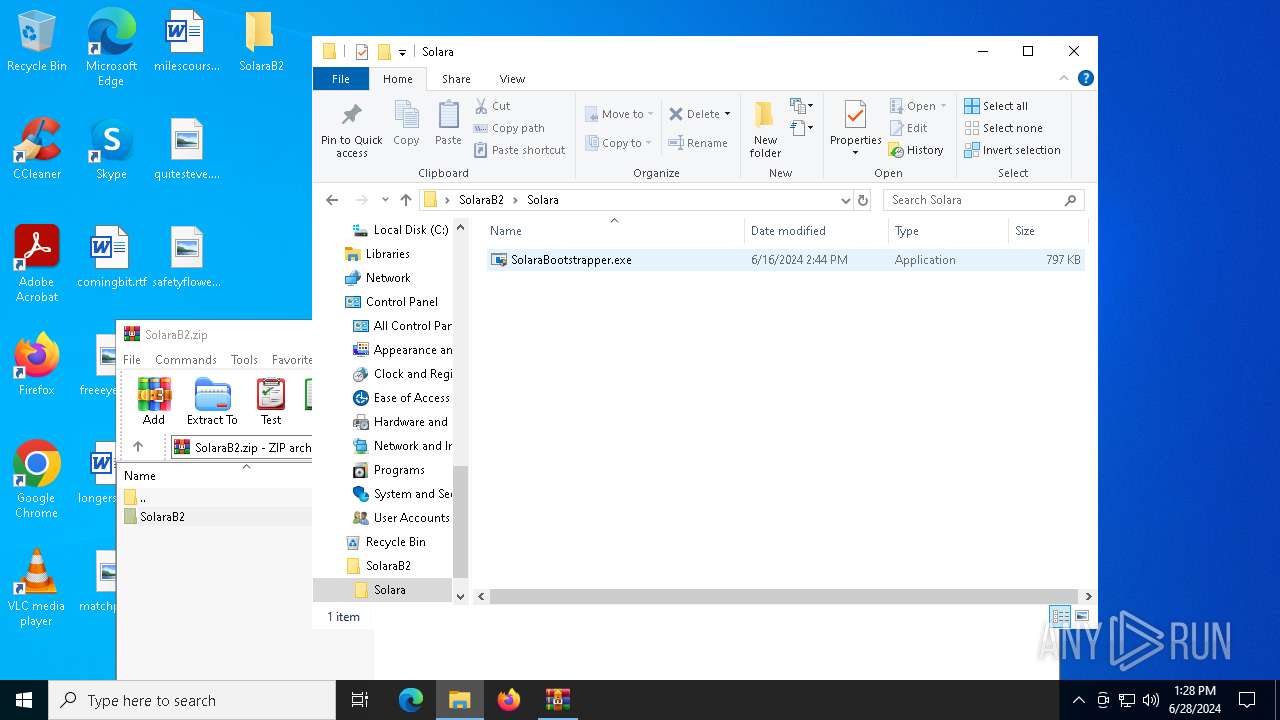Open Microsoft Edge from taskbar
Image resolution: width=1280 pixels, height=720 pixels.
tap(411, 700)
